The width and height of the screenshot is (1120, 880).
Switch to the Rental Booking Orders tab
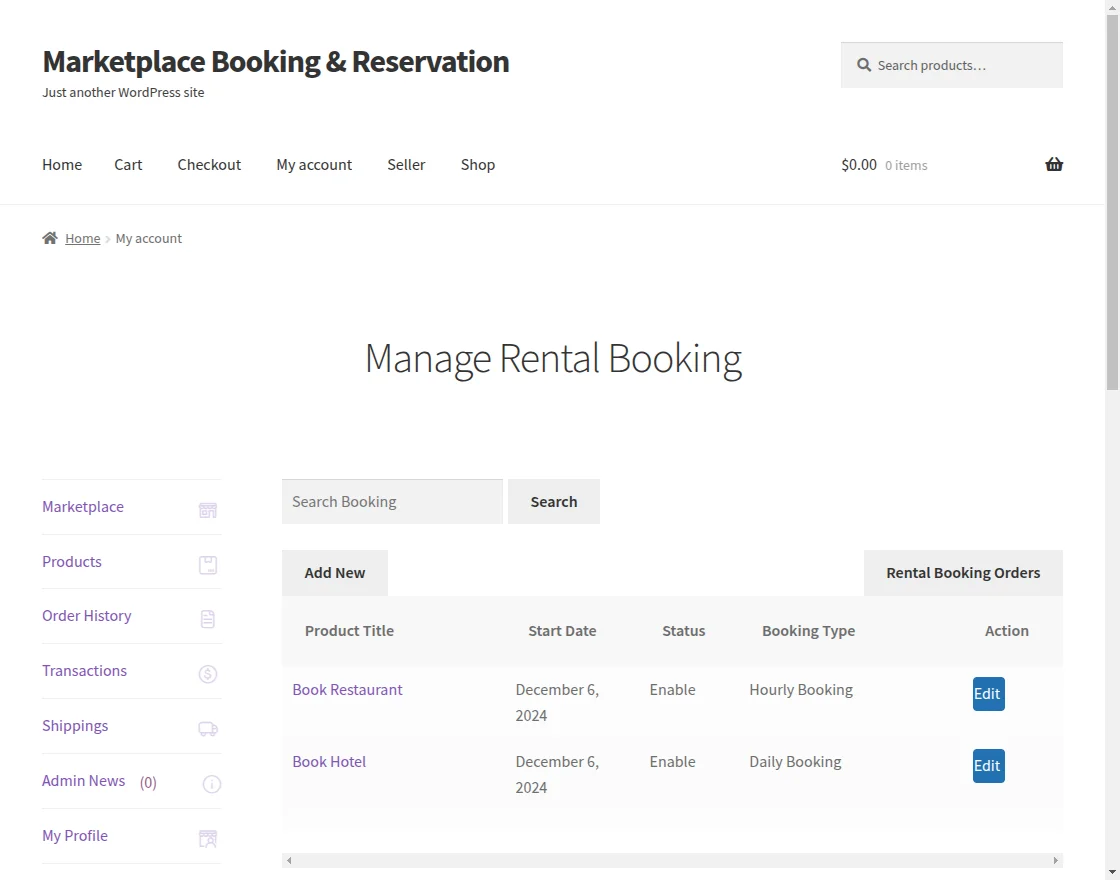click(x=962, y=572)
